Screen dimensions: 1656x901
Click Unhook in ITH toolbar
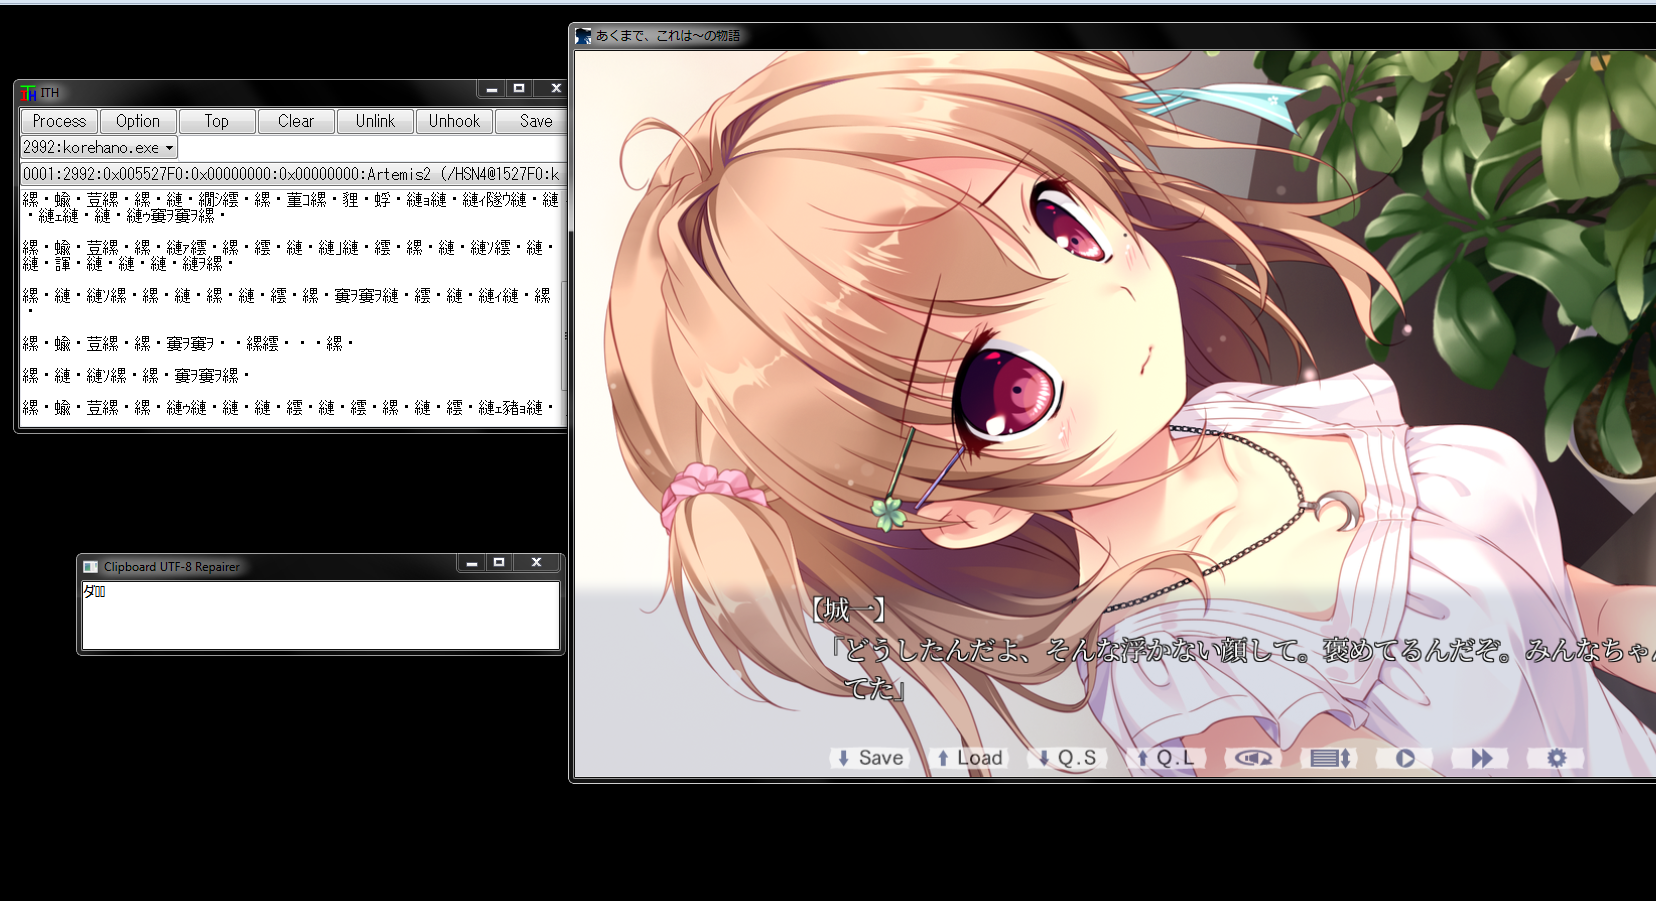pyautogui.click(x=454, y=121)
